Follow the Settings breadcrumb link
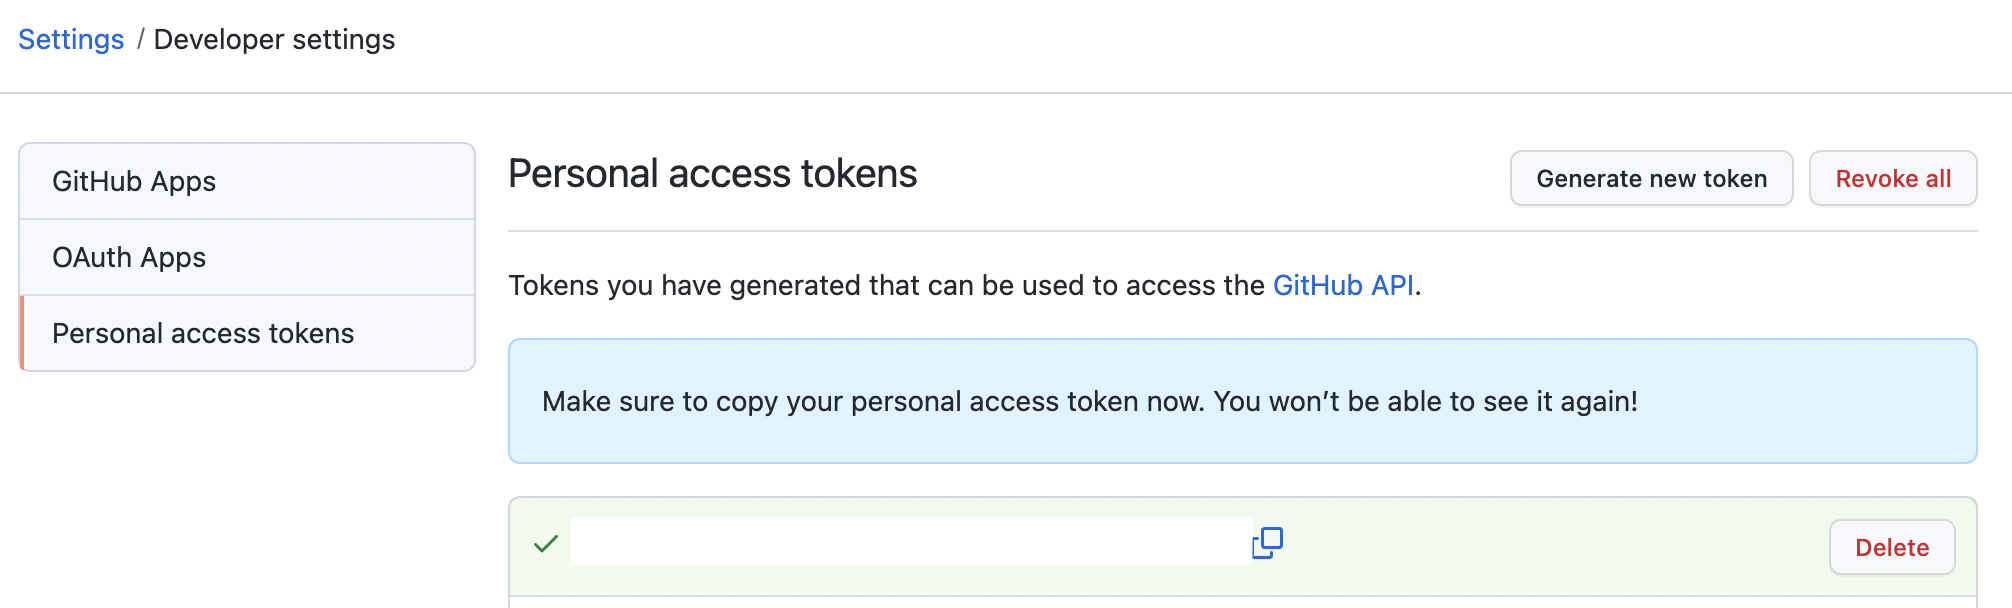 coord(71,39)
